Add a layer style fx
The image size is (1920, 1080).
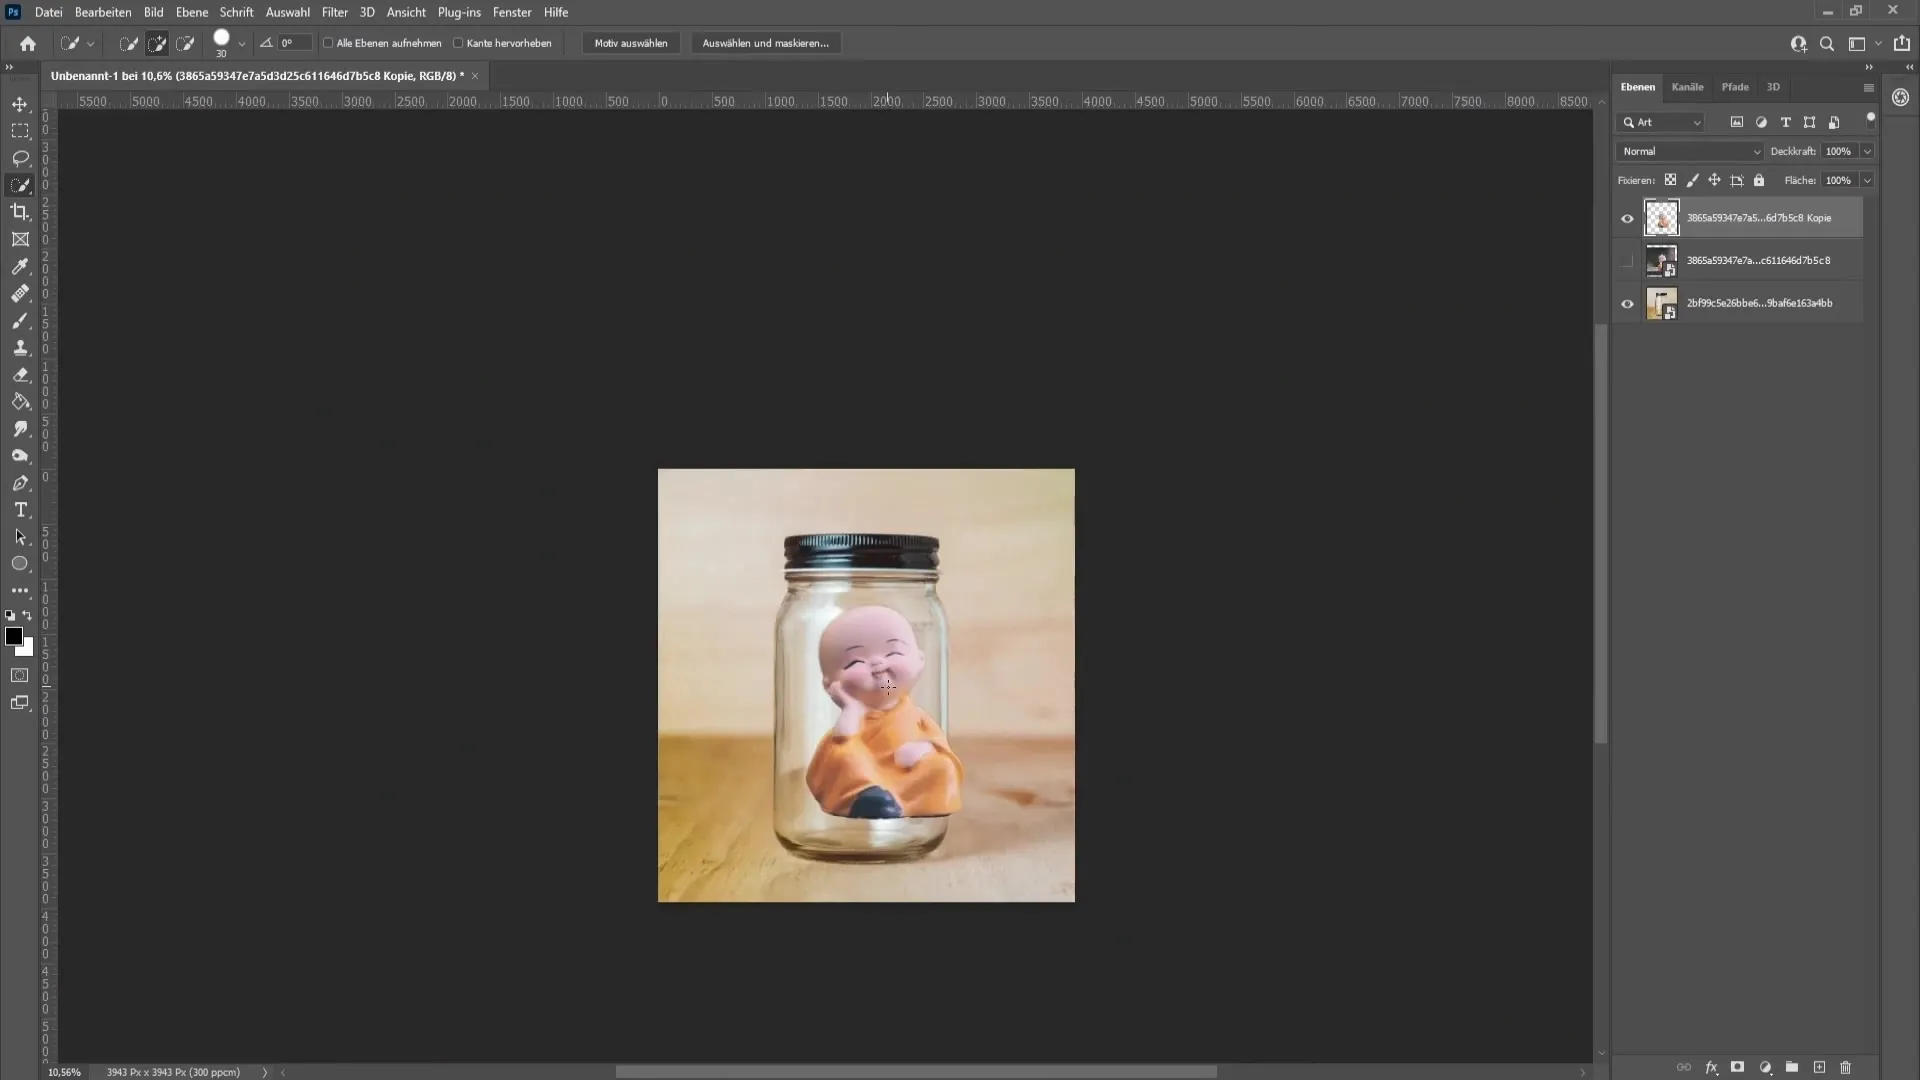point(1711,1067)
